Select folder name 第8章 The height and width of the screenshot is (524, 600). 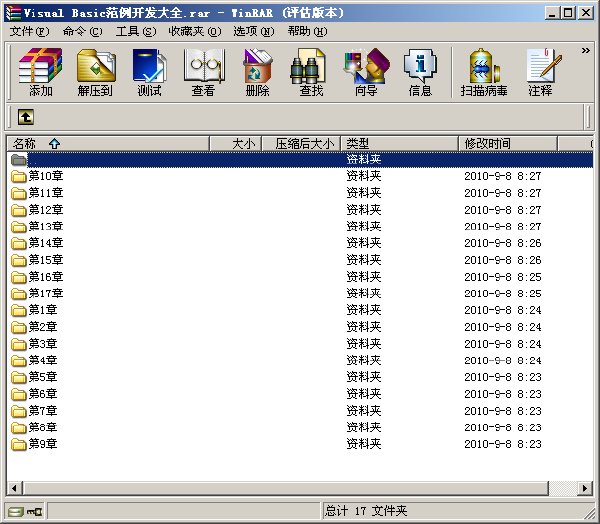coord(43,427)
